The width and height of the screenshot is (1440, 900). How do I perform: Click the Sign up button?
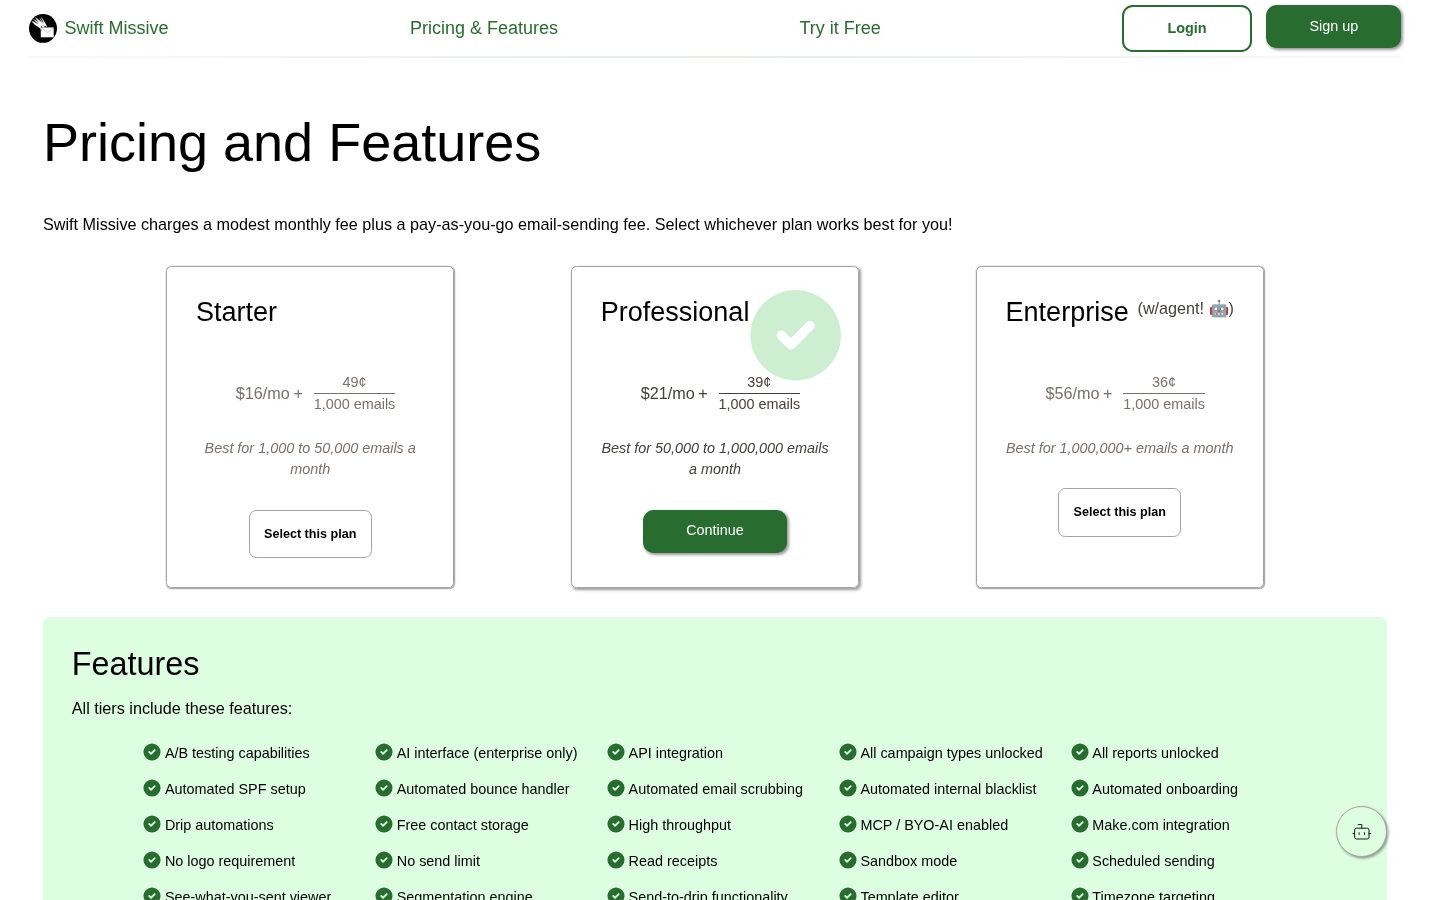tap(1334, 26)
